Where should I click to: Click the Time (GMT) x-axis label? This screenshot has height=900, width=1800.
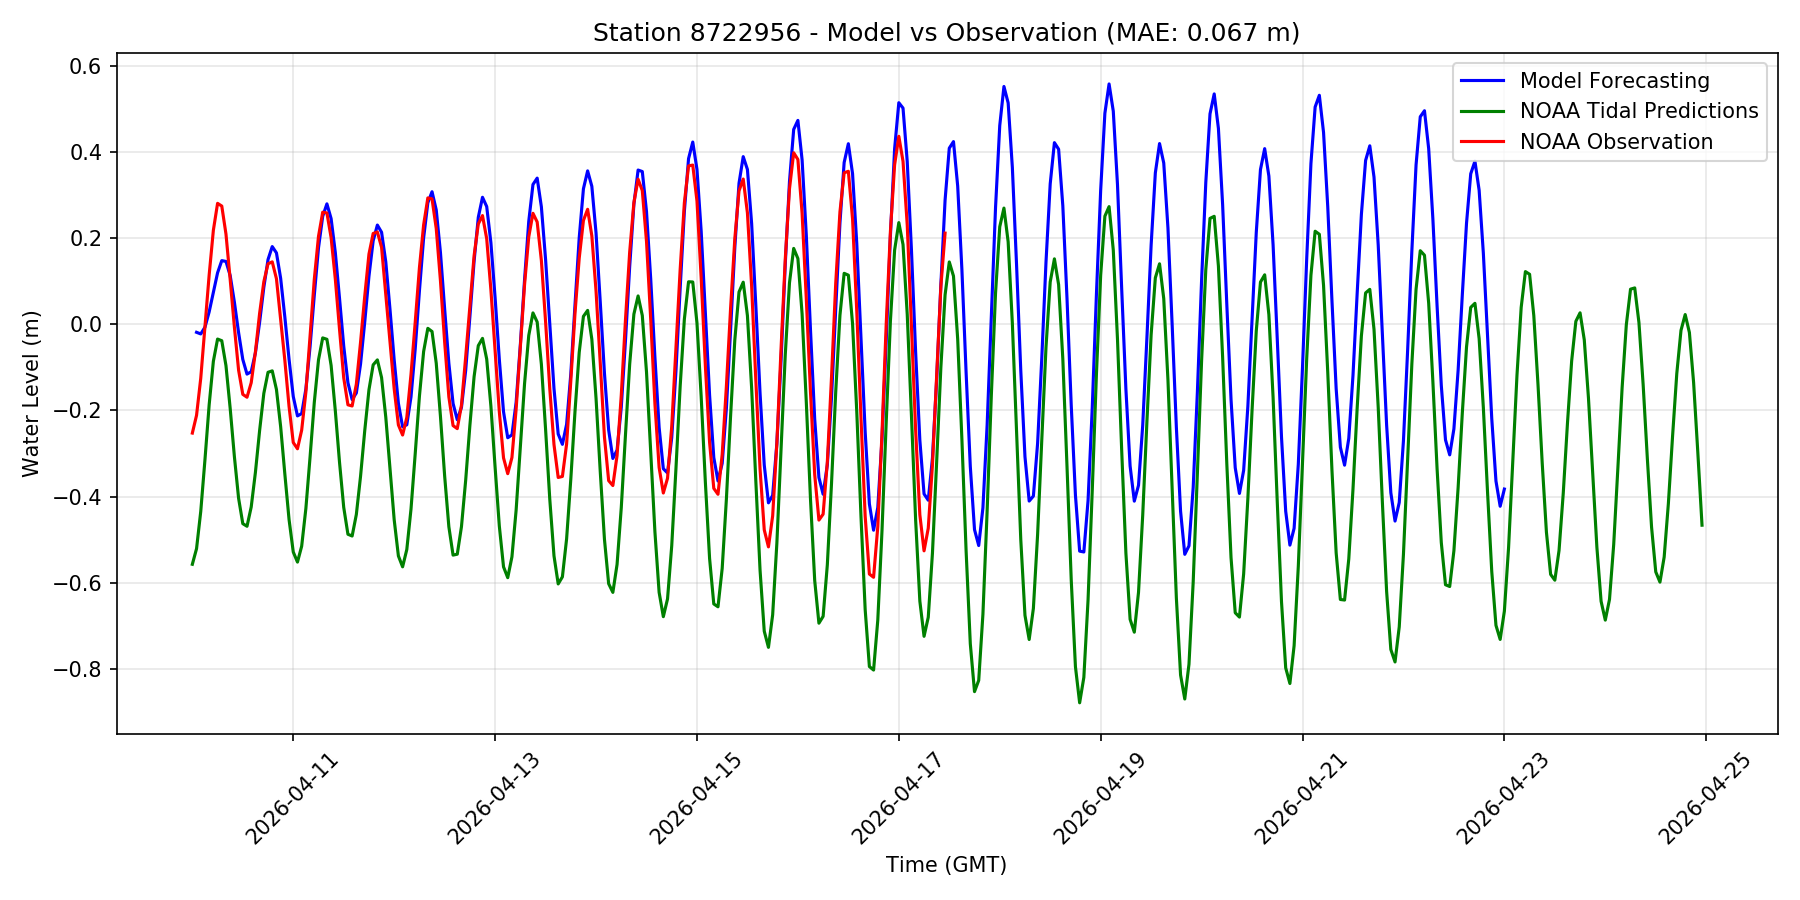[946, 865]
